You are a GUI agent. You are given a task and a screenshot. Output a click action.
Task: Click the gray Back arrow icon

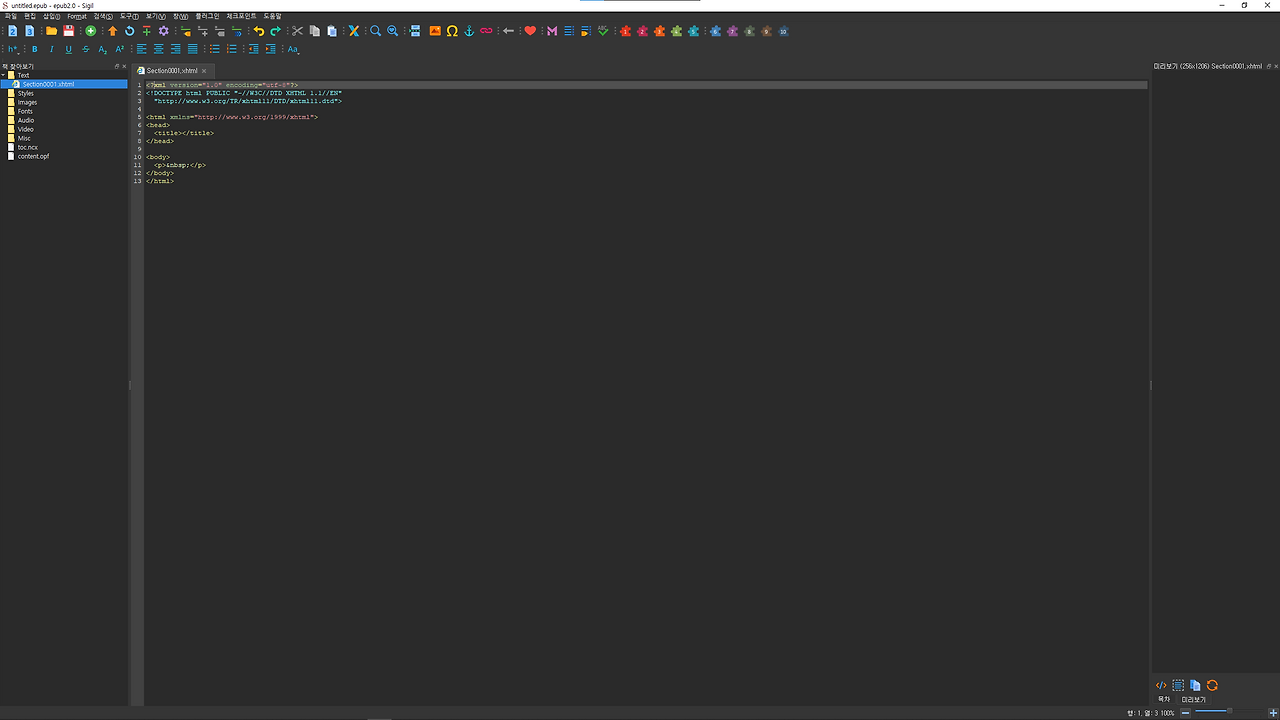pyautogui.click(x=508, y=31)
